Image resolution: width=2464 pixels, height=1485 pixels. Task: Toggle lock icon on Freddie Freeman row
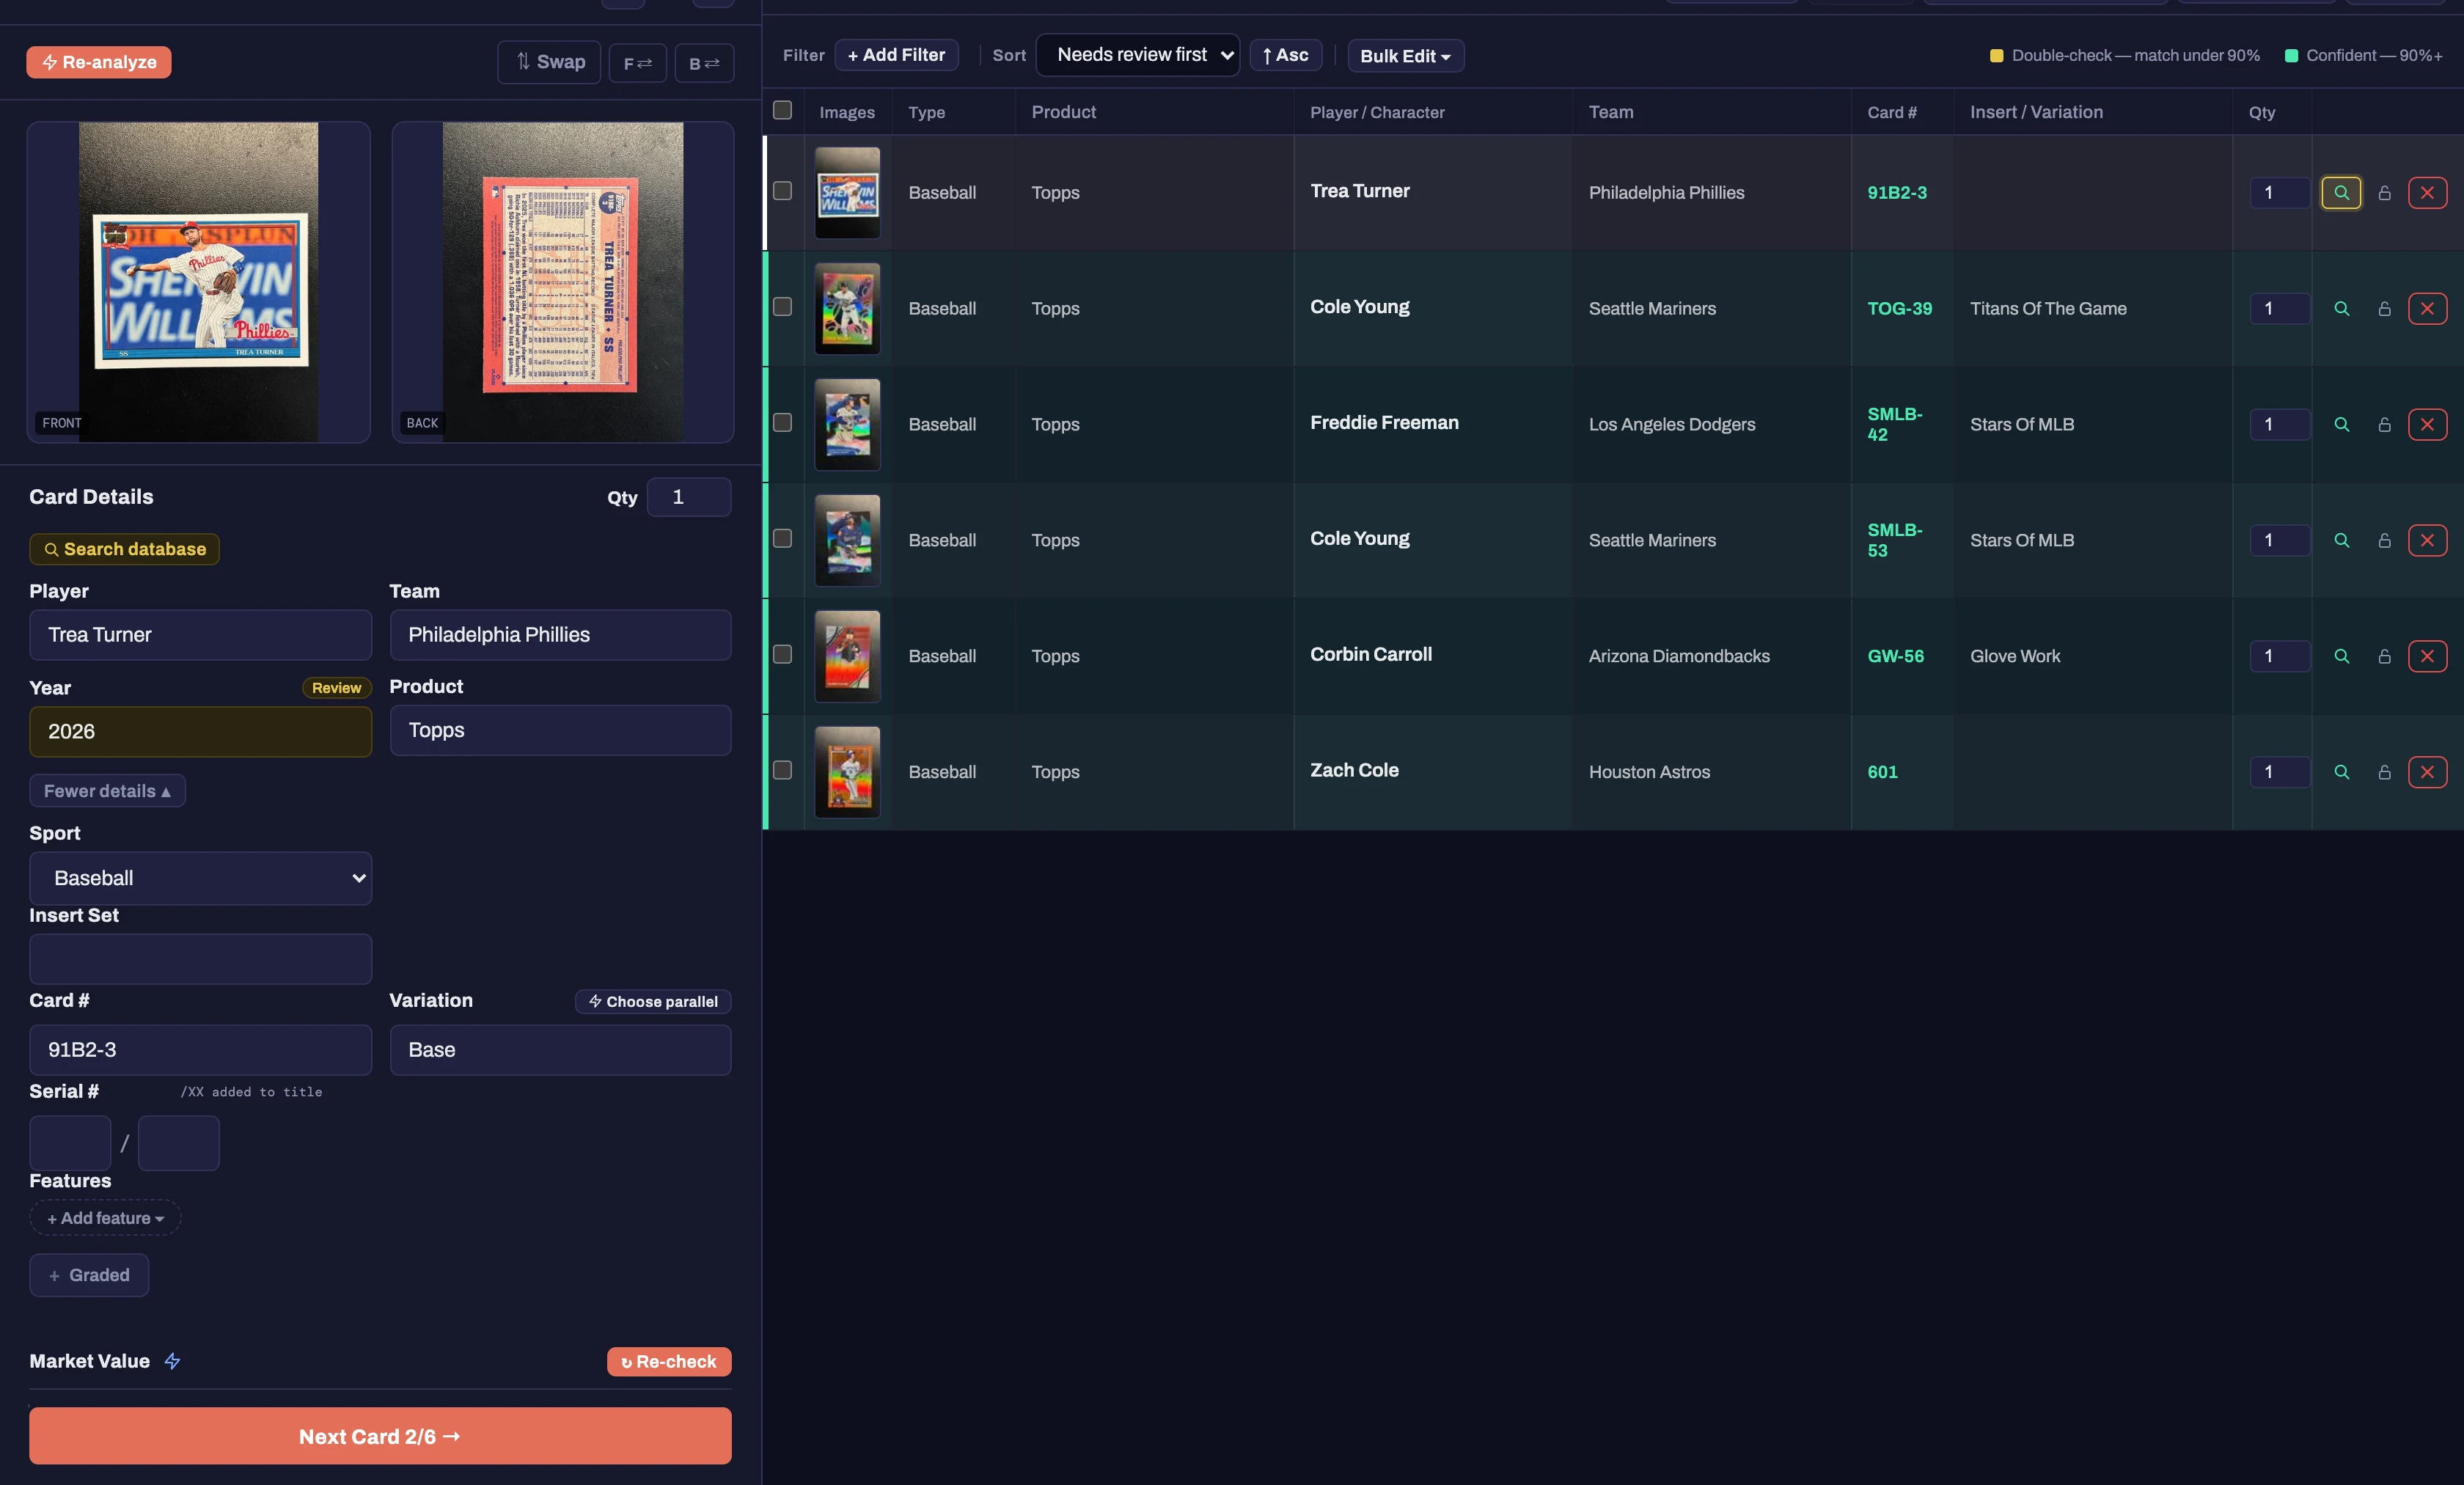pos(2384,424)
